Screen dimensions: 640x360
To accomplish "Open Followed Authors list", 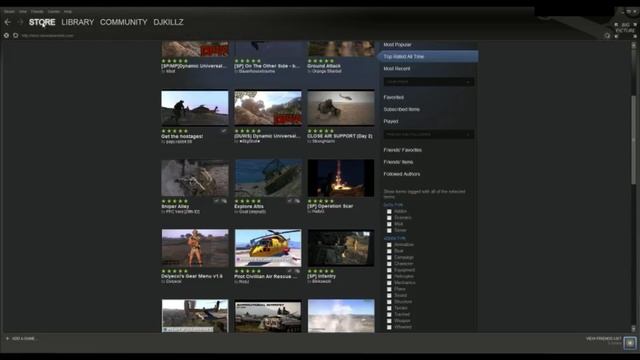I will 402,174.
